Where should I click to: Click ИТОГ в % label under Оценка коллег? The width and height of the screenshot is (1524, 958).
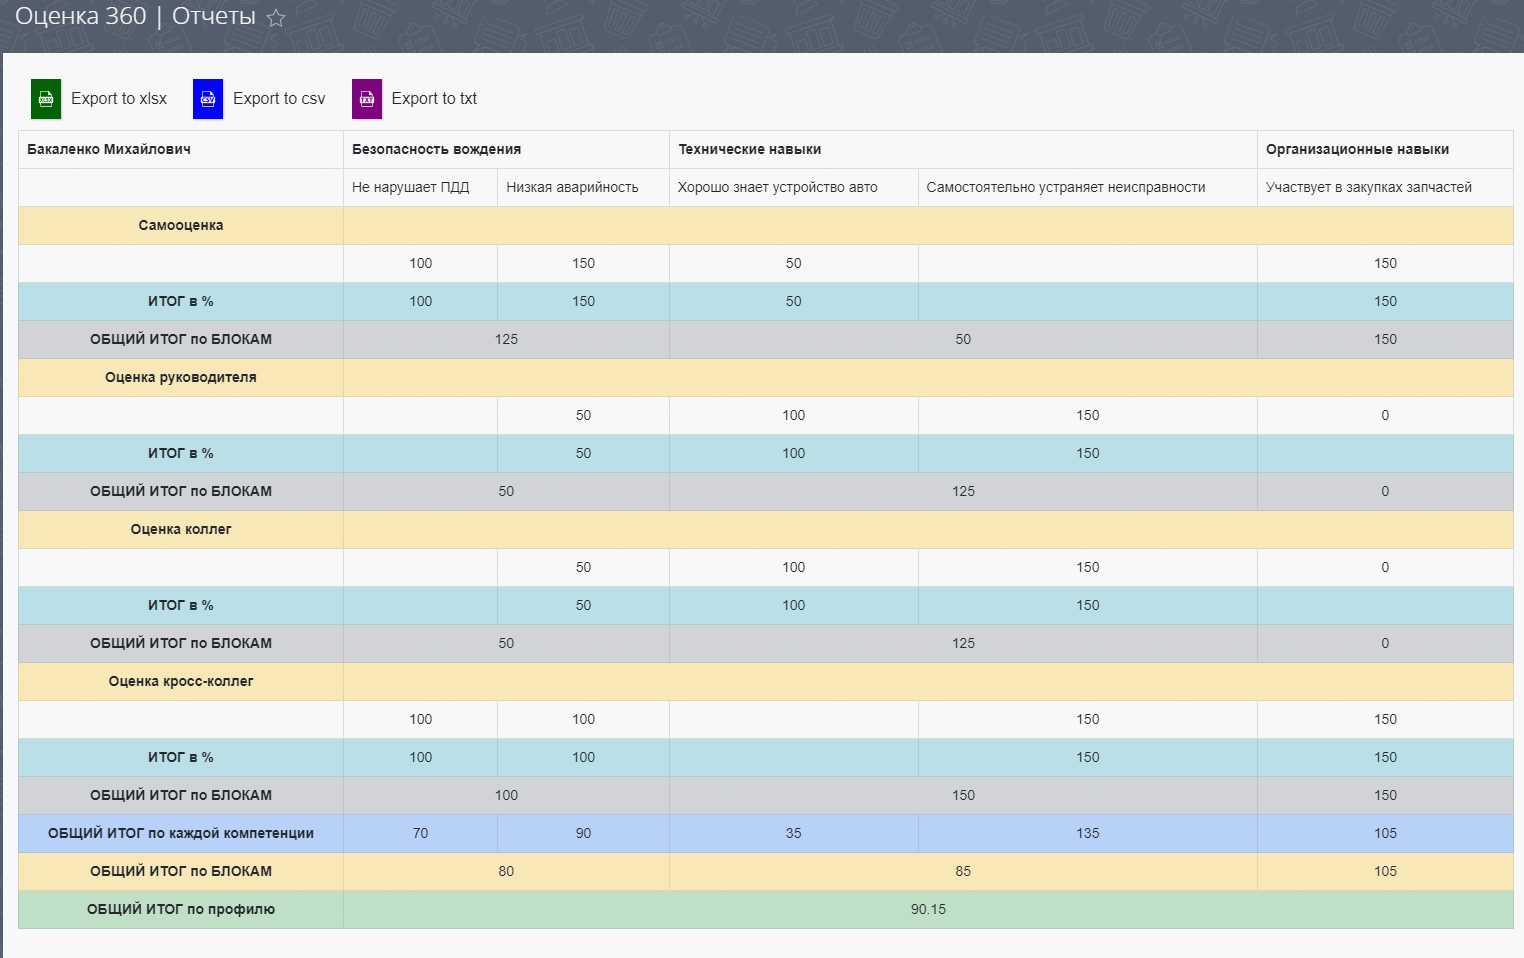(181, 605)
